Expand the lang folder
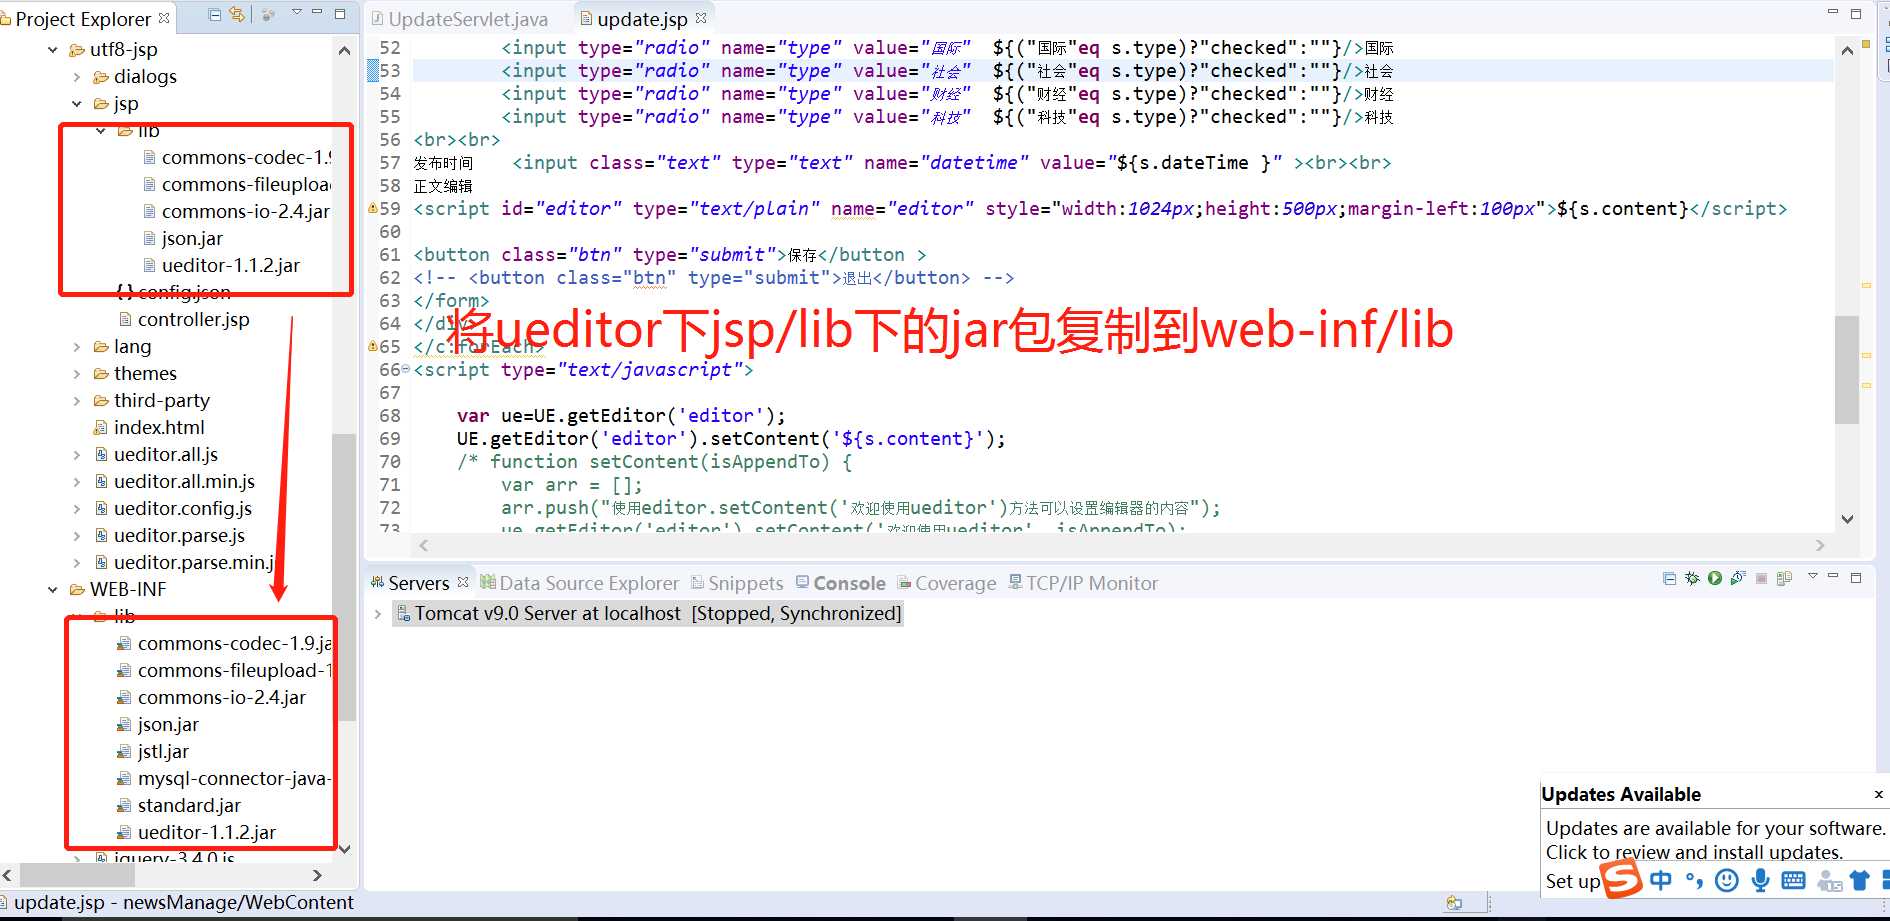The image size is (1890, 921). (x=77, y=346)
